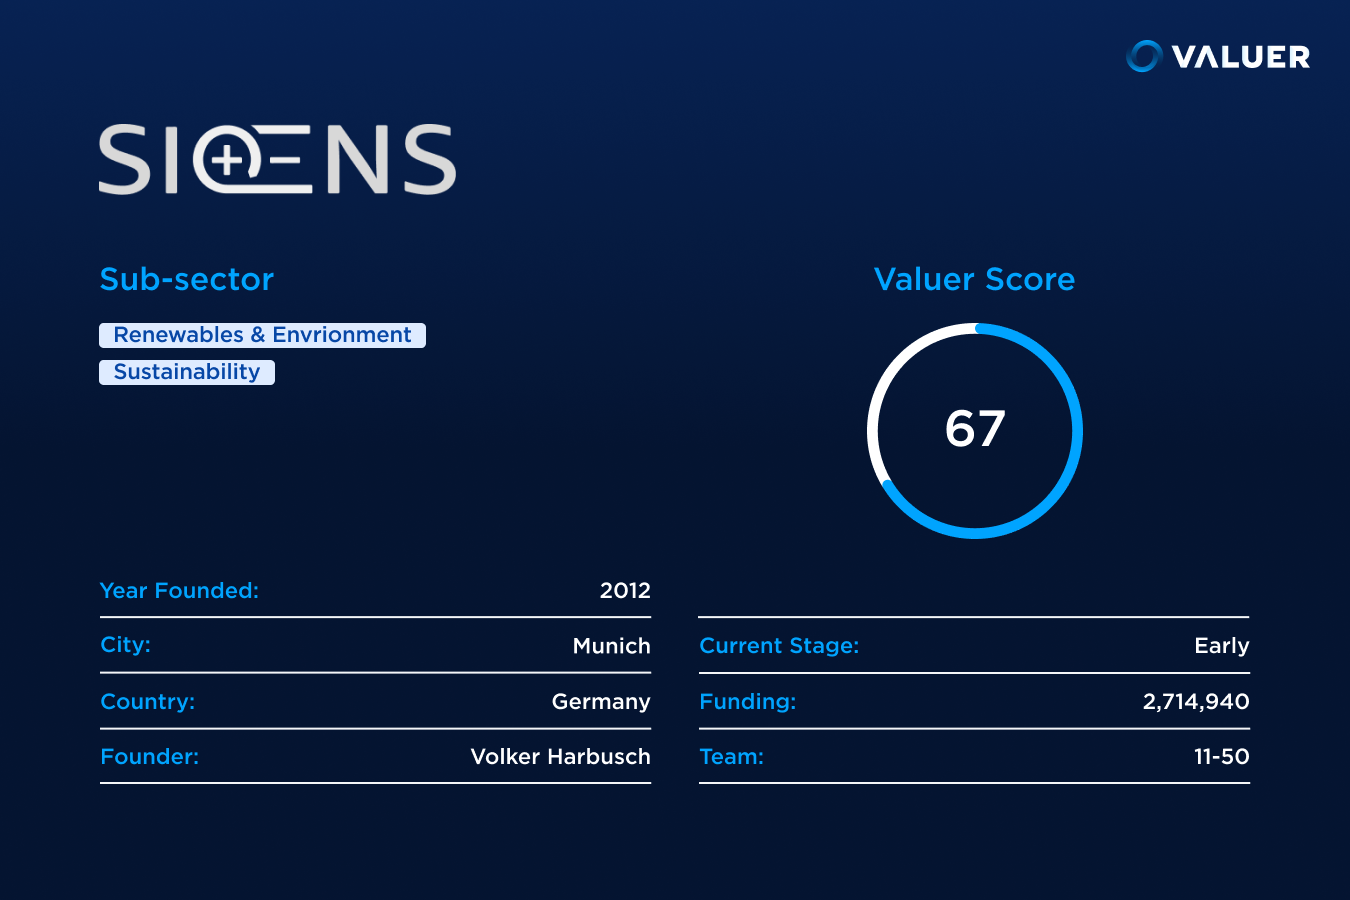Select the Renewables & Envrionment tag
Viewport: 1350px width, 900px height.
point(262,335)
